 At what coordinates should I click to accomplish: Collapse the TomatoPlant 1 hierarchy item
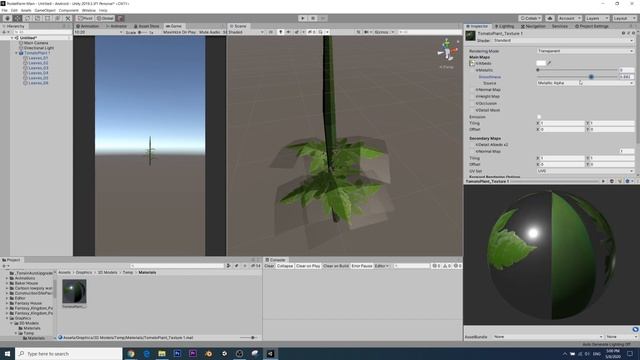coord(17,53)
